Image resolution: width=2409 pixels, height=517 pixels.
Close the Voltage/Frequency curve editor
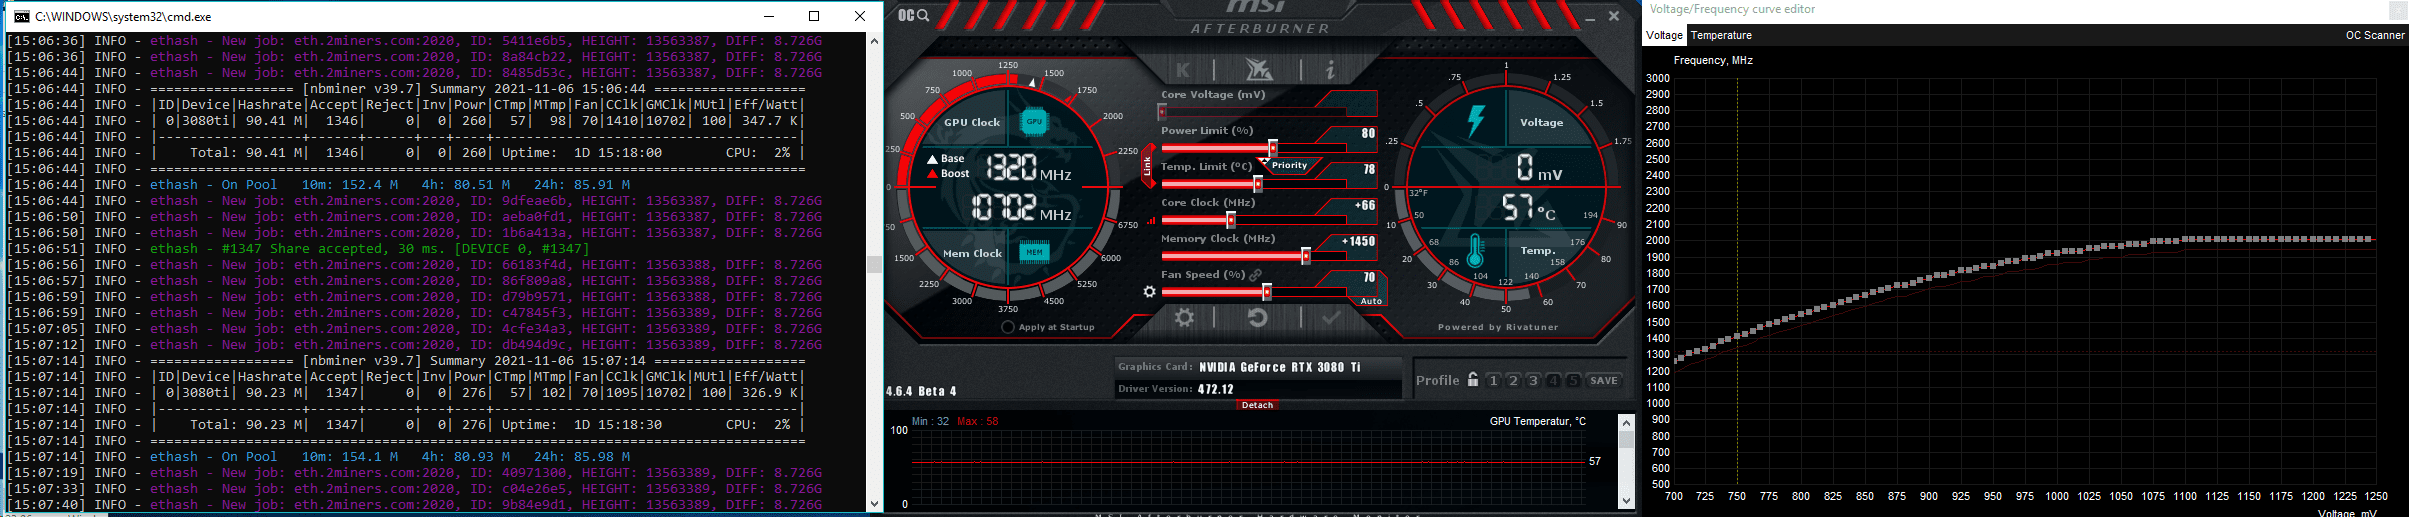(x=2398, y=10)
